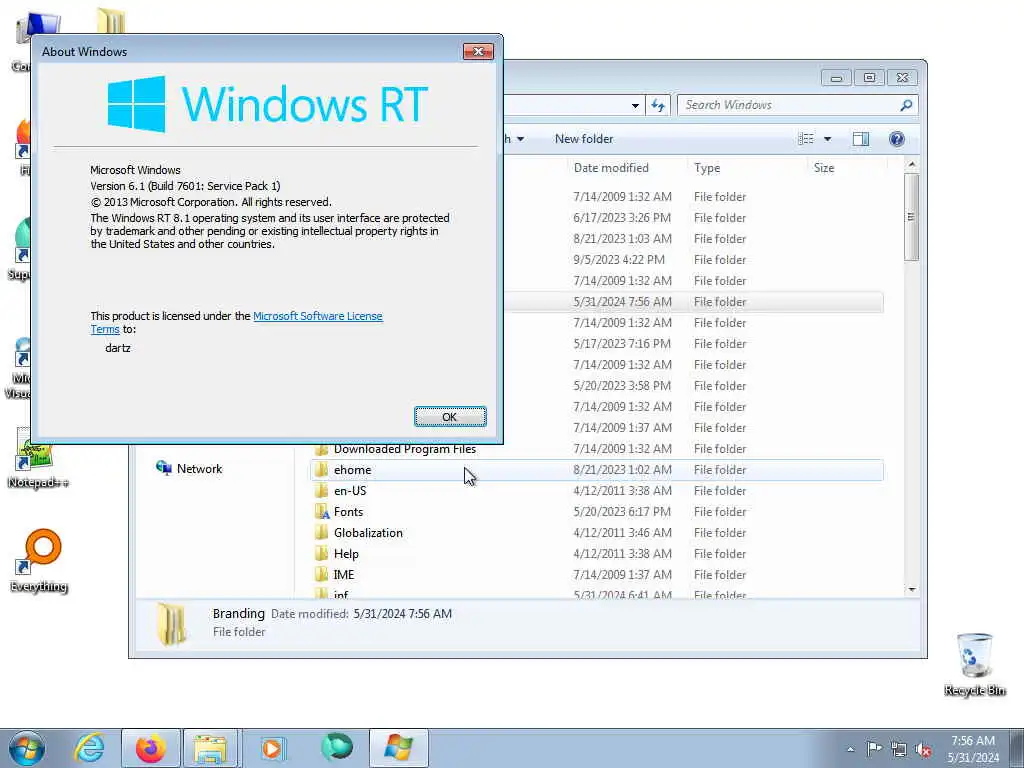Open the Action Center flag tray icon

pyautogui.click(x=874, y=749)
